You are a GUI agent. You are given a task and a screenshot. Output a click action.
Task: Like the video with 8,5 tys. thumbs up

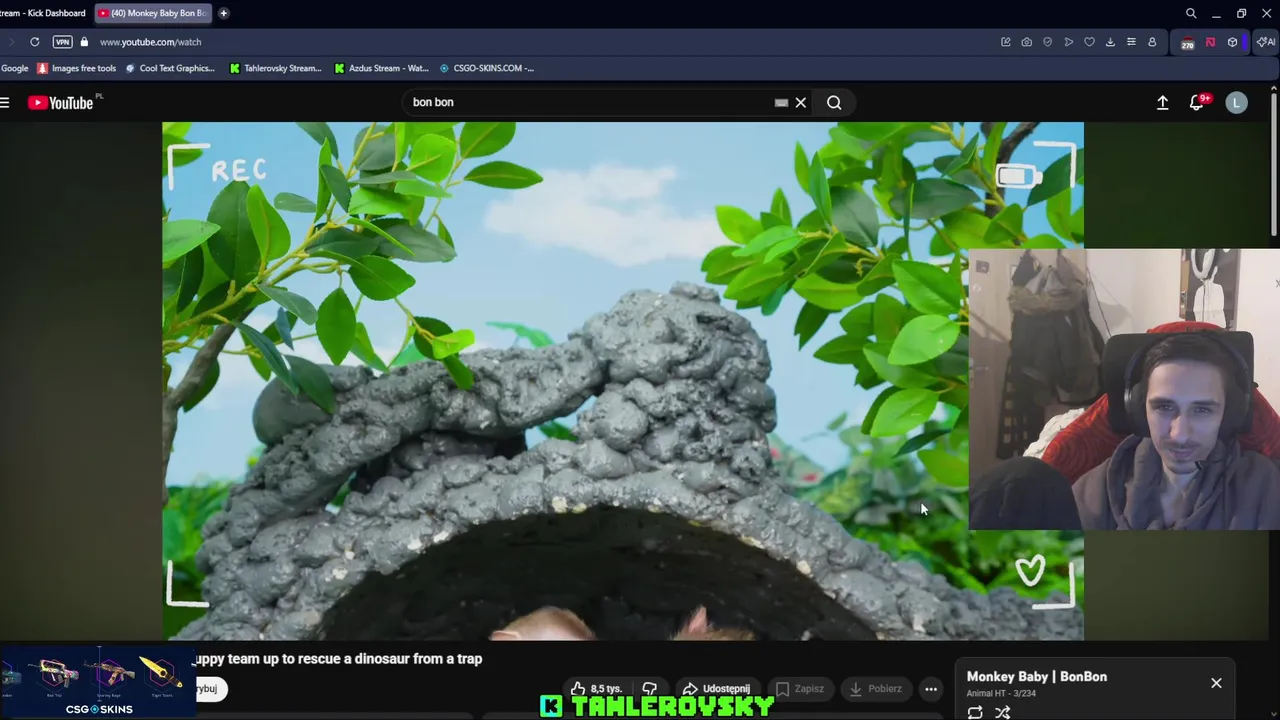(x=597, y=689)
